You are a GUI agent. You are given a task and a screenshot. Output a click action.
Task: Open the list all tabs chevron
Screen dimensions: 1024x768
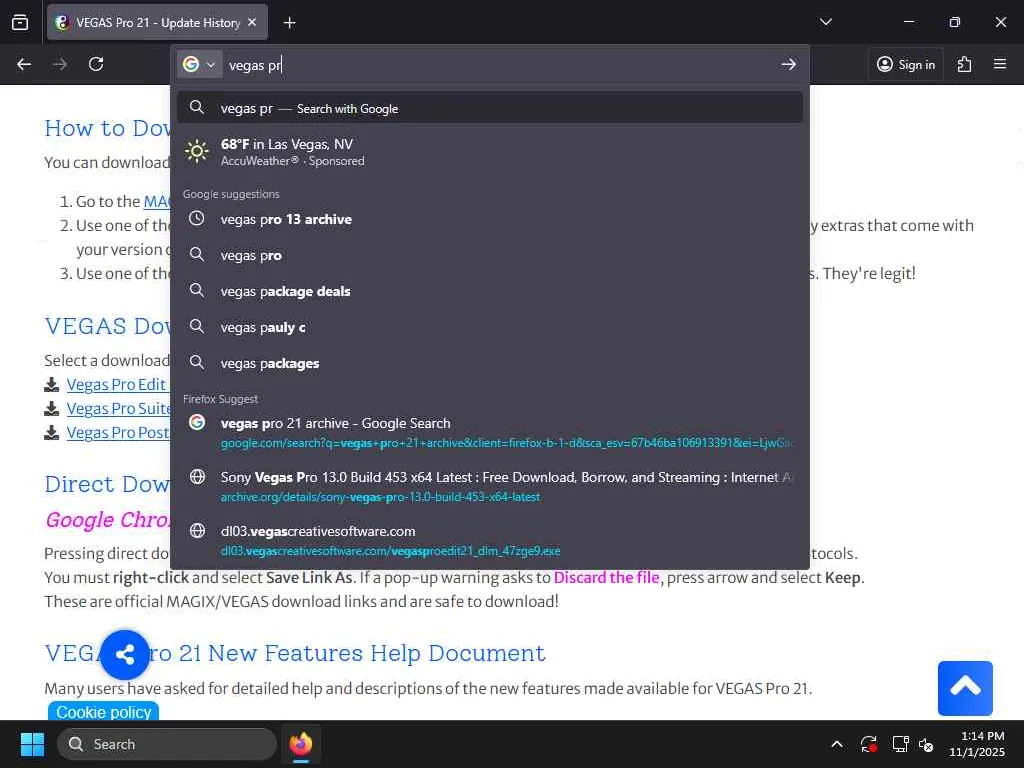coord(825,22)
